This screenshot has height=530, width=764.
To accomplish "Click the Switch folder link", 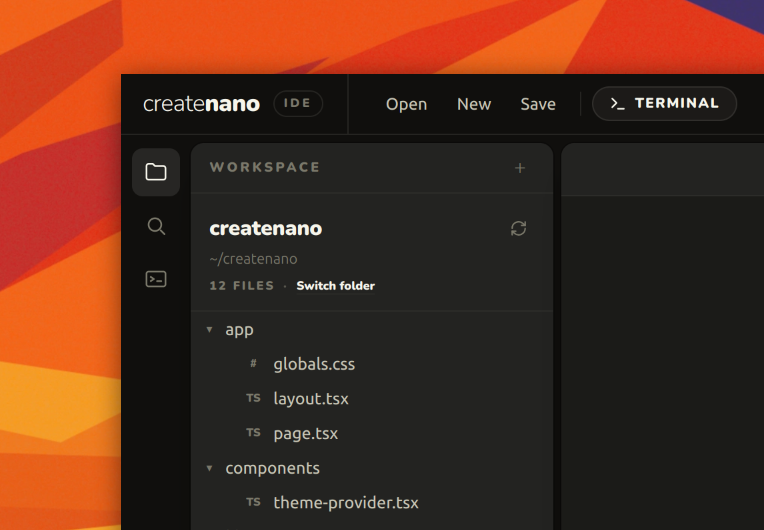I will coord(336,286).
